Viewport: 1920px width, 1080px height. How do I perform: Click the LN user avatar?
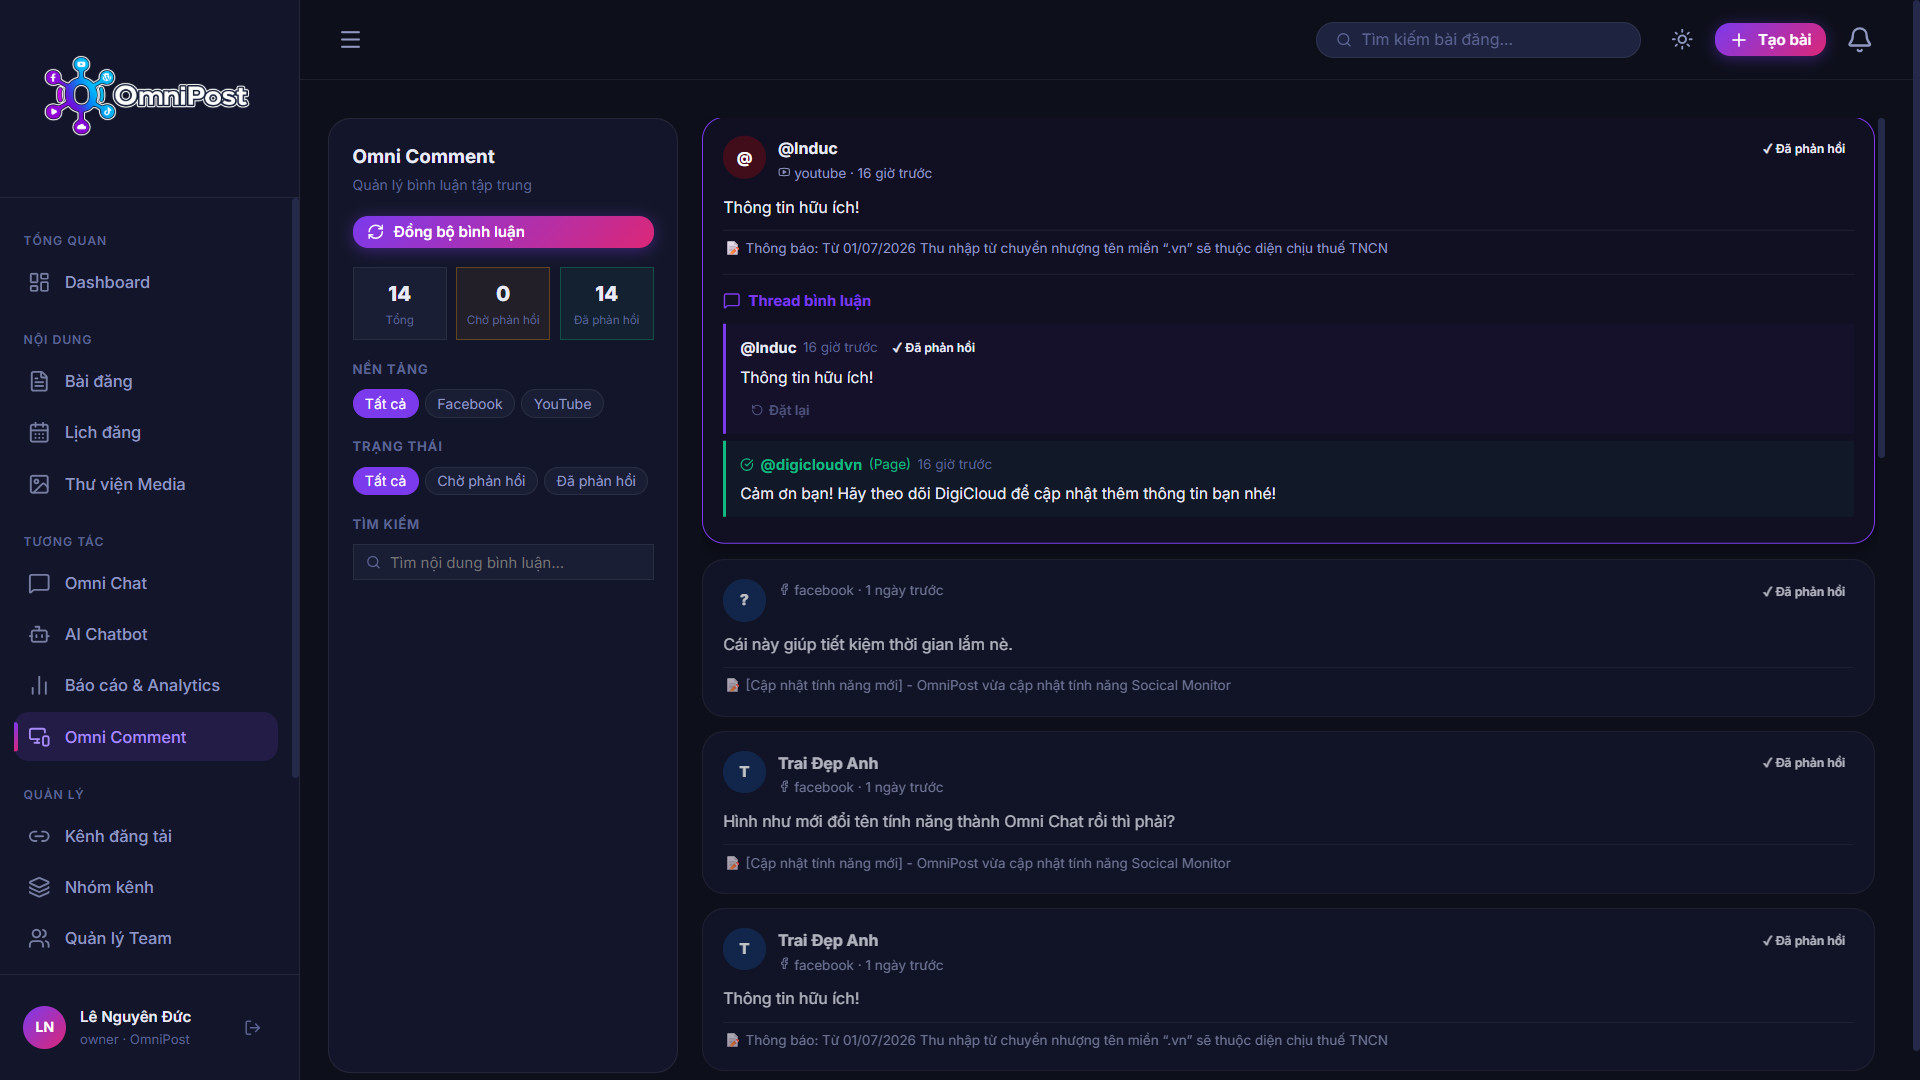tap(44, 1028)
